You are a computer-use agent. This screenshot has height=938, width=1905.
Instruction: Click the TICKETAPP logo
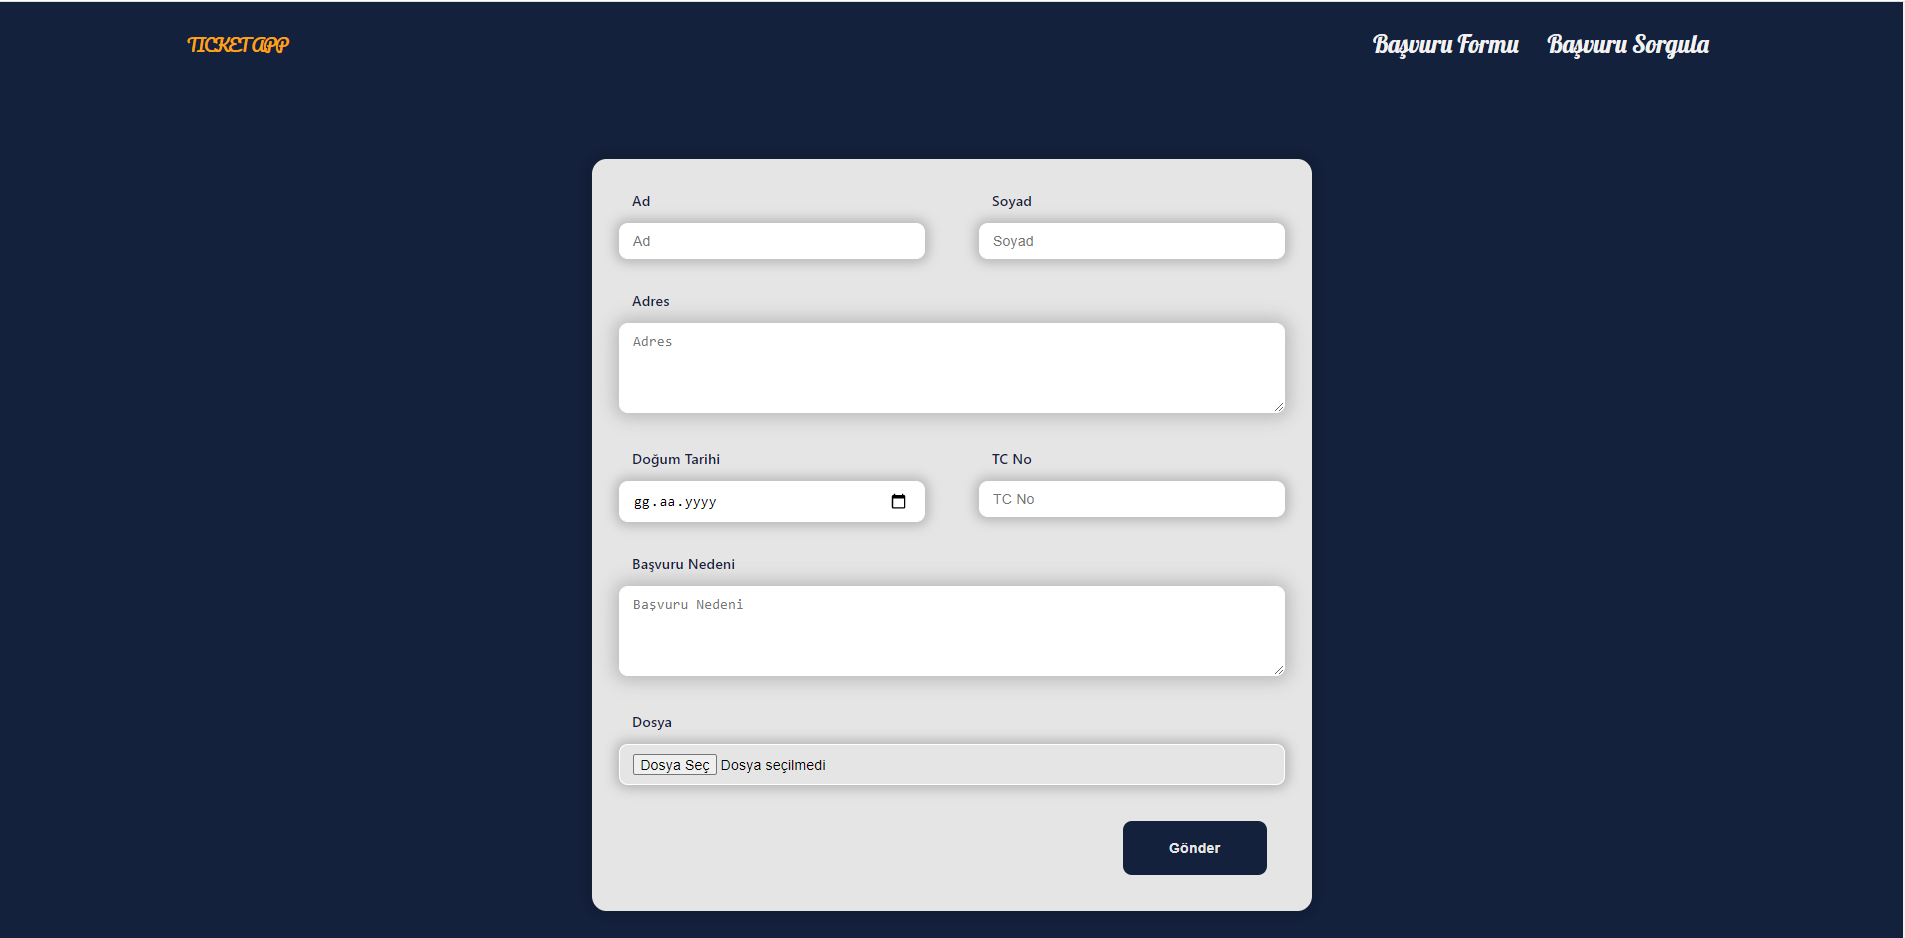pyautogui.click(x=237, y=44)
